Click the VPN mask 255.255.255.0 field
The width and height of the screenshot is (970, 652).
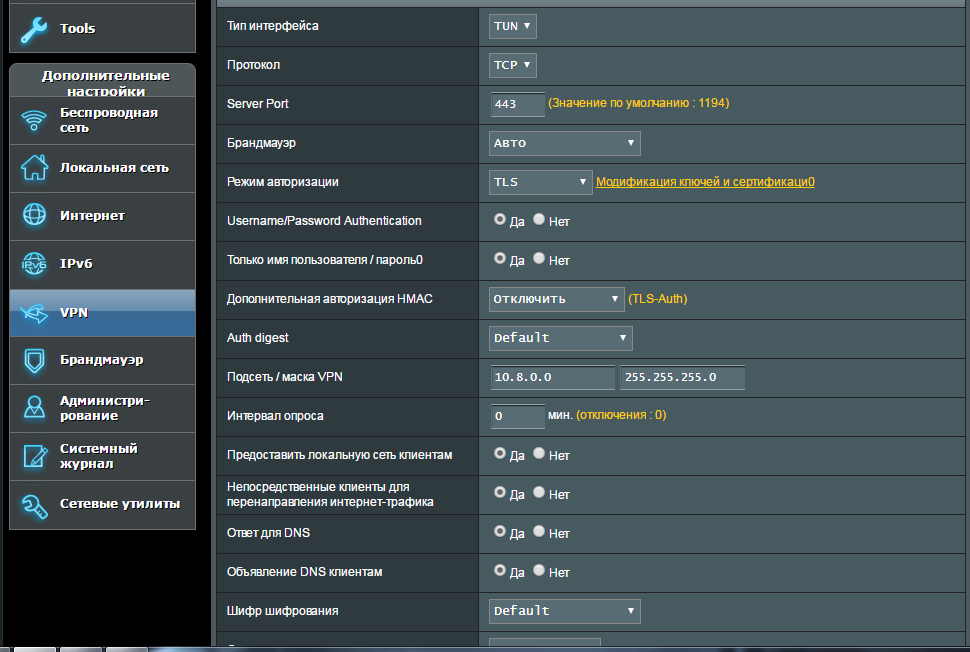pyautogui.click(x=682, y=377)
